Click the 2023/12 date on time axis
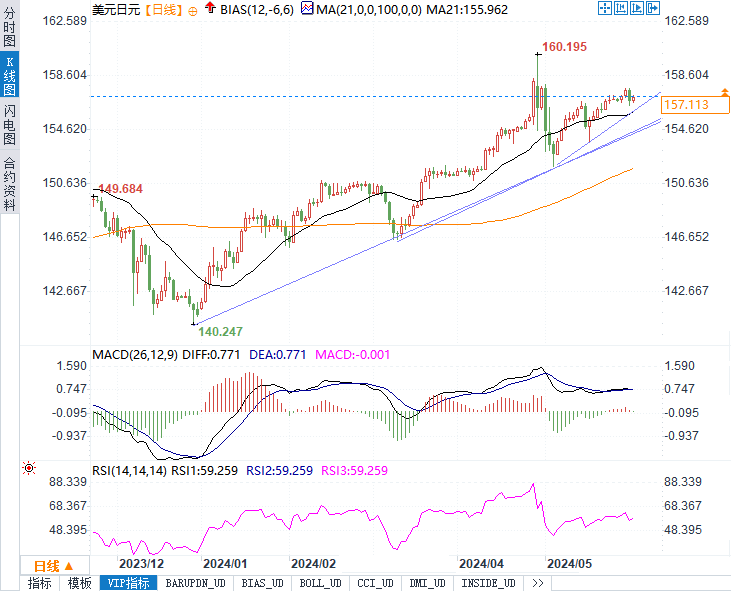The width and height of the screenshot is (731, 591). coord(142,564)
